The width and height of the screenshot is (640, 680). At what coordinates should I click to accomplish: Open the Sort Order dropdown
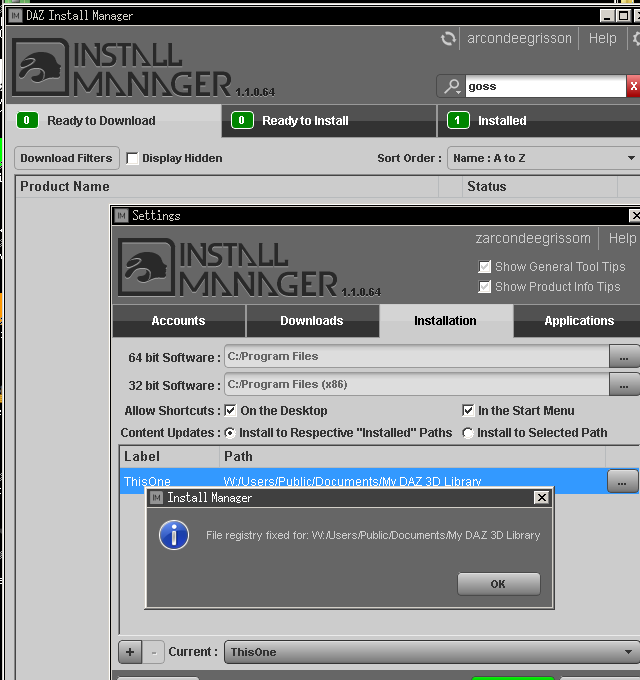[543, 158]
